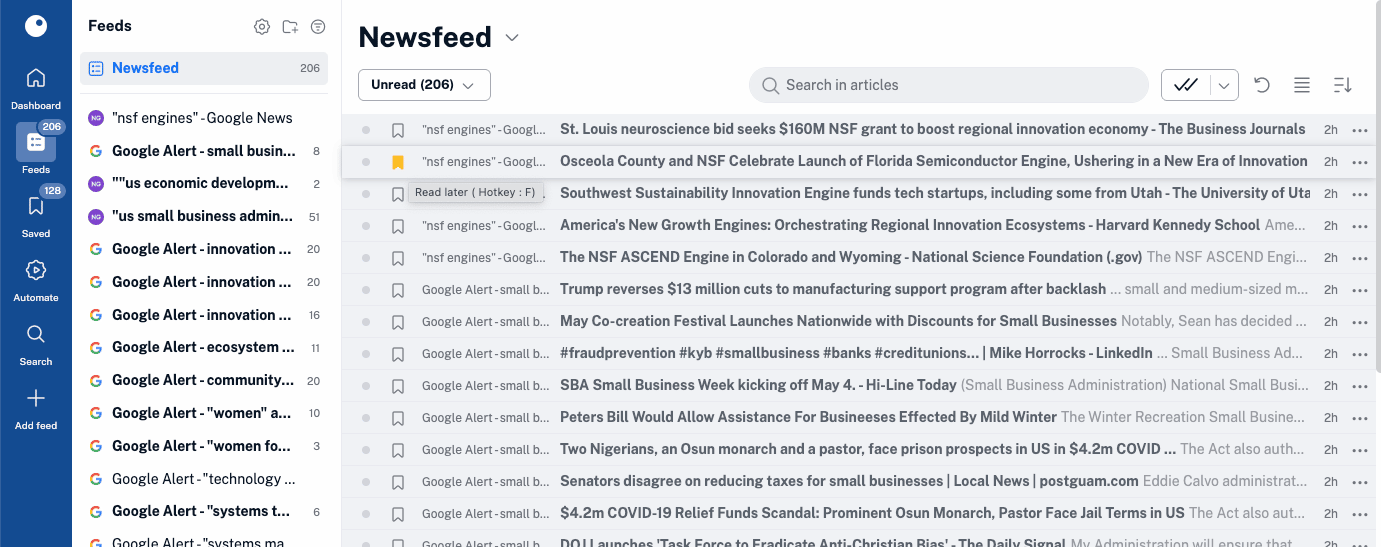
Task: Expand the Unread (206) filter dropdown
Action: (424, 85)
